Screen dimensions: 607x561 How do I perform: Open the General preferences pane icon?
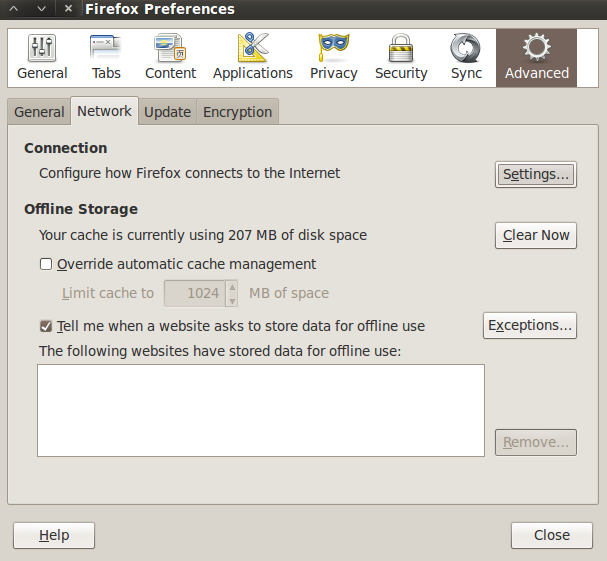(42, 58)
